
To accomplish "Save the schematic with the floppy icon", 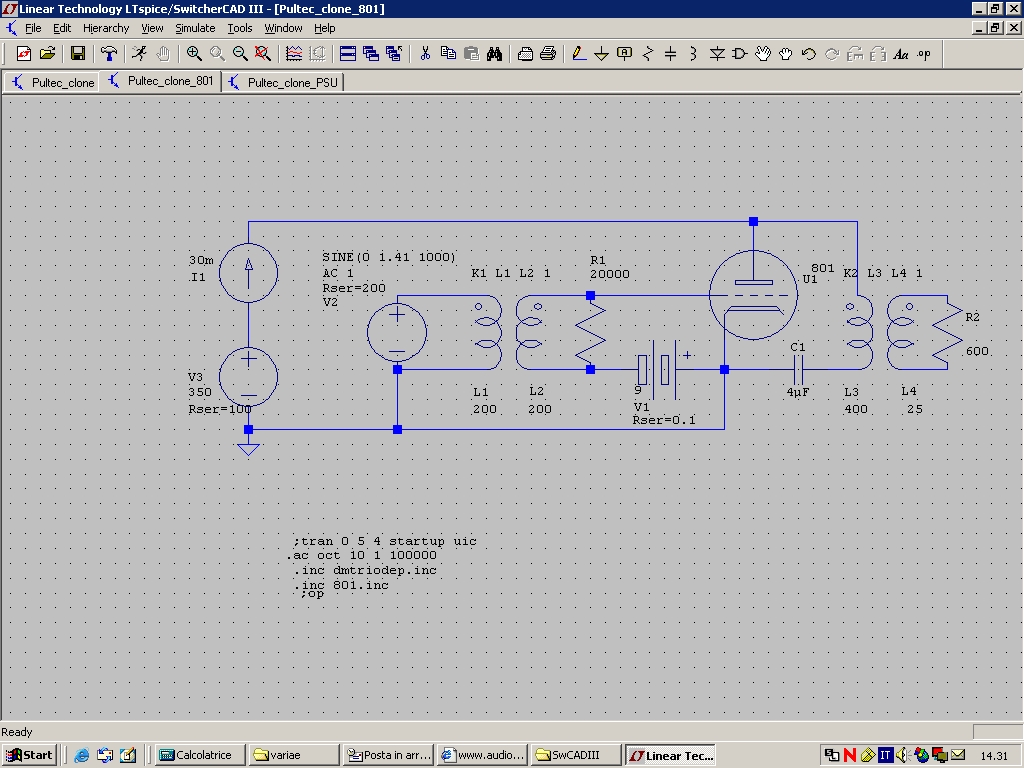I will click(x=78, y=54).
